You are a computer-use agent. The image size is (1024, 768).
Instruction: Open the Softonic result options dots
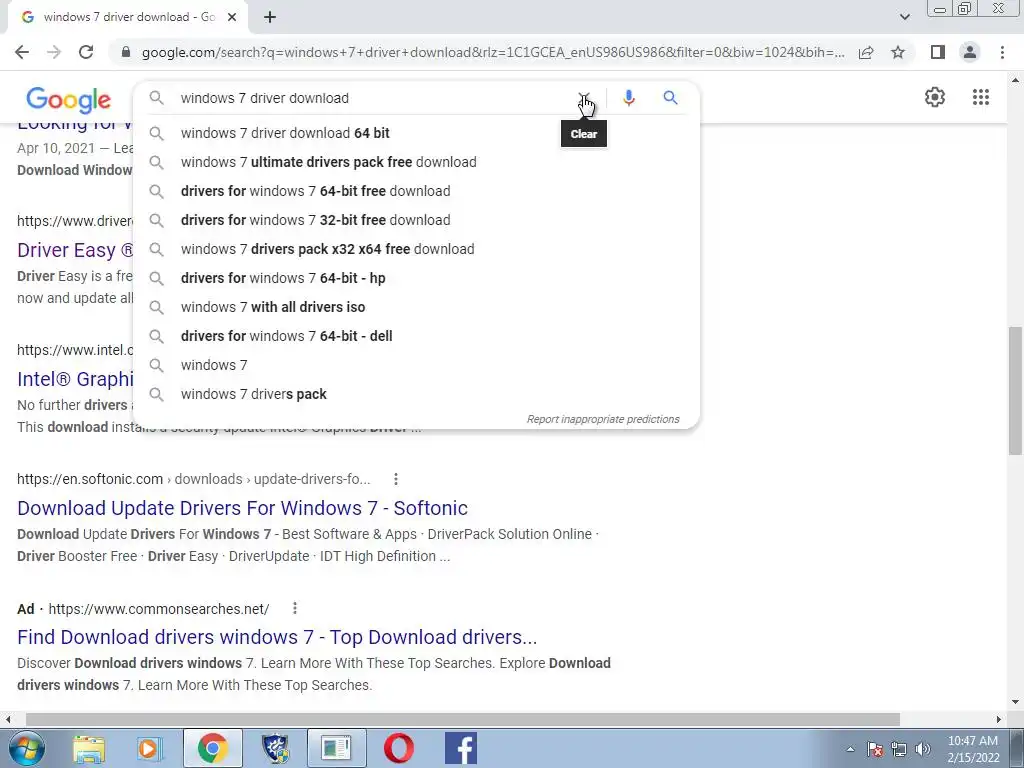tap(396, 479)
